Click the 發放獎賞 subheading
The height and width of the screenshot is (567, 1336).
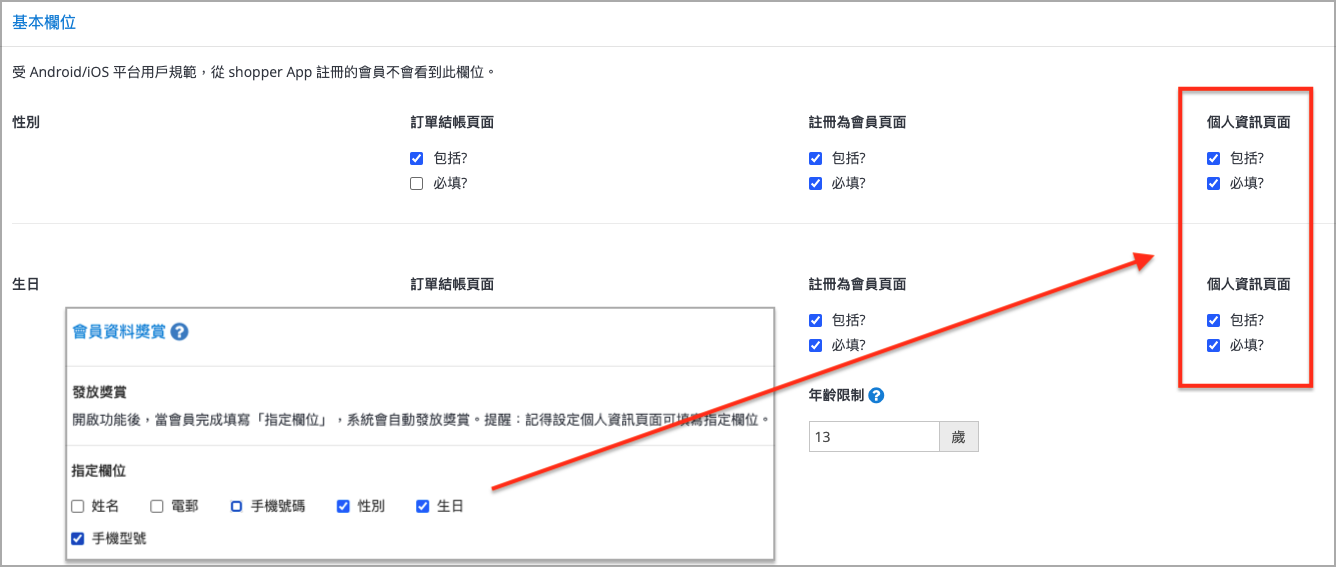[x=99, y=391]
